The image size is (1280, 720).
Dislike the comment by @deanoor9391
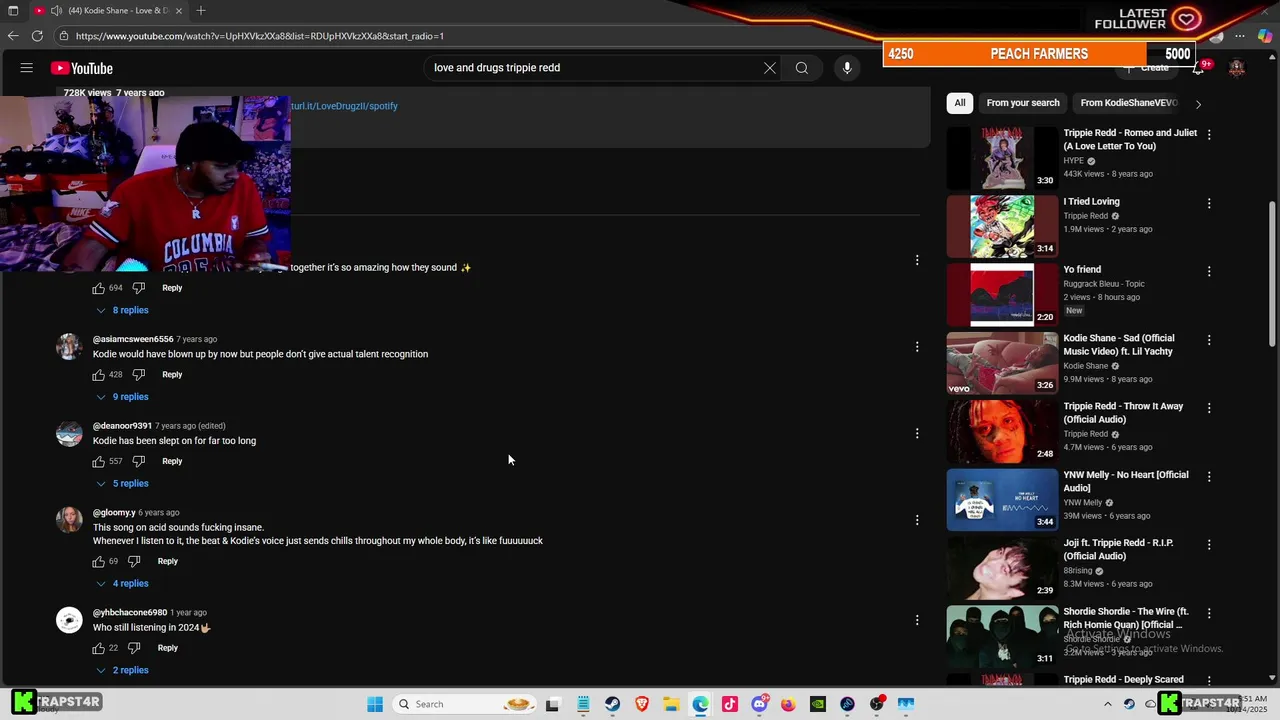(139, 461)
